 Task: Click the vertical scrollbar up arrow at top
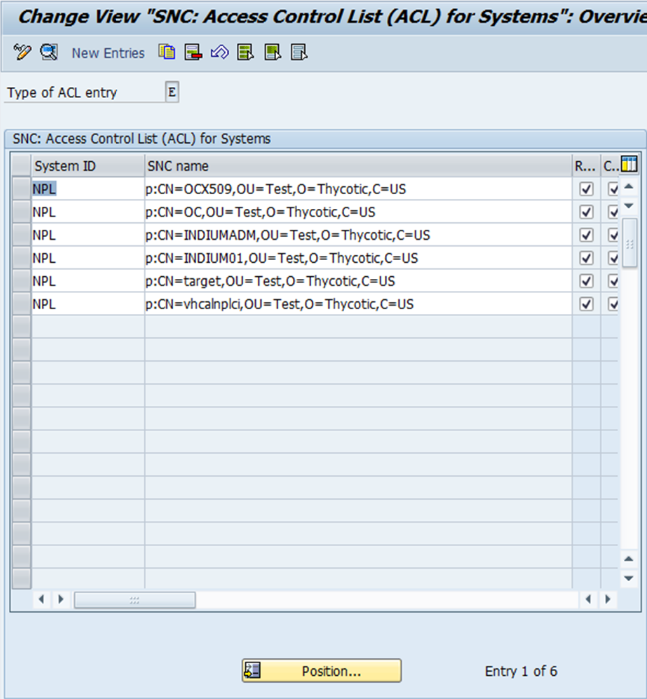click(629, 187)
